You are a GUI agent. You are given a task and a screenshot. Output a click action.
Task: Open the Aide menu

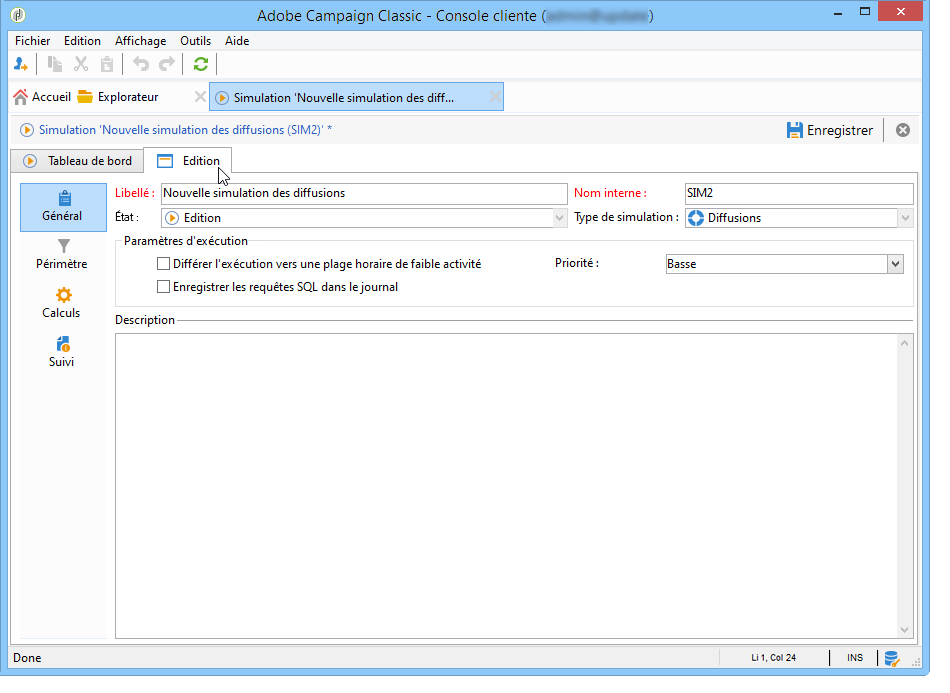click(237, 41)
